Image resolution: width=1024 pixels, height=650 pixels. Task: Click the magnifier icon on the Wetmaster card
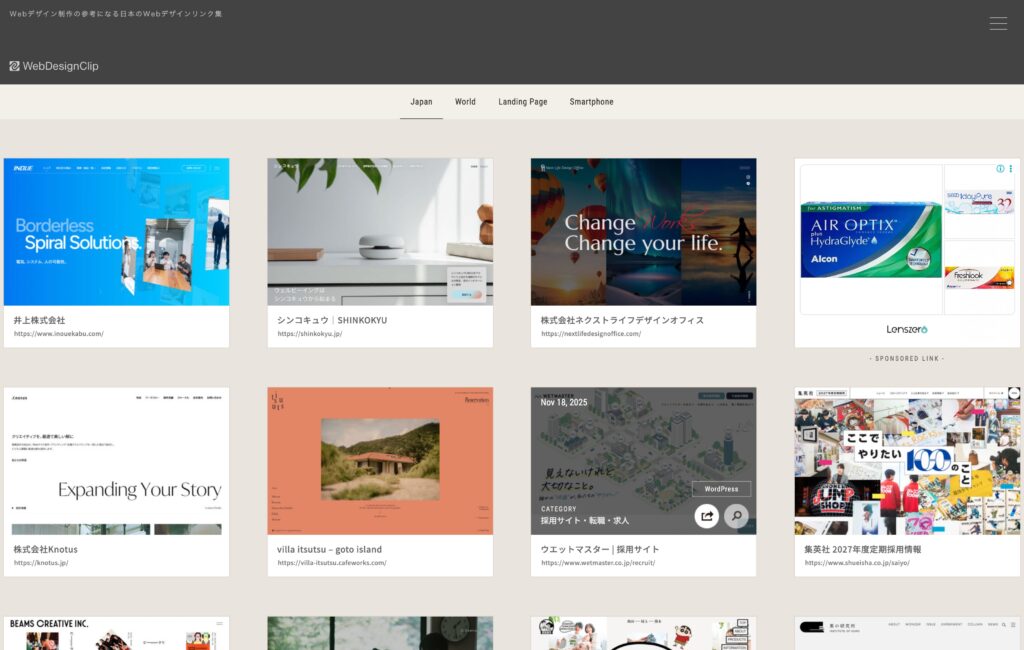(x=736, y=516)
